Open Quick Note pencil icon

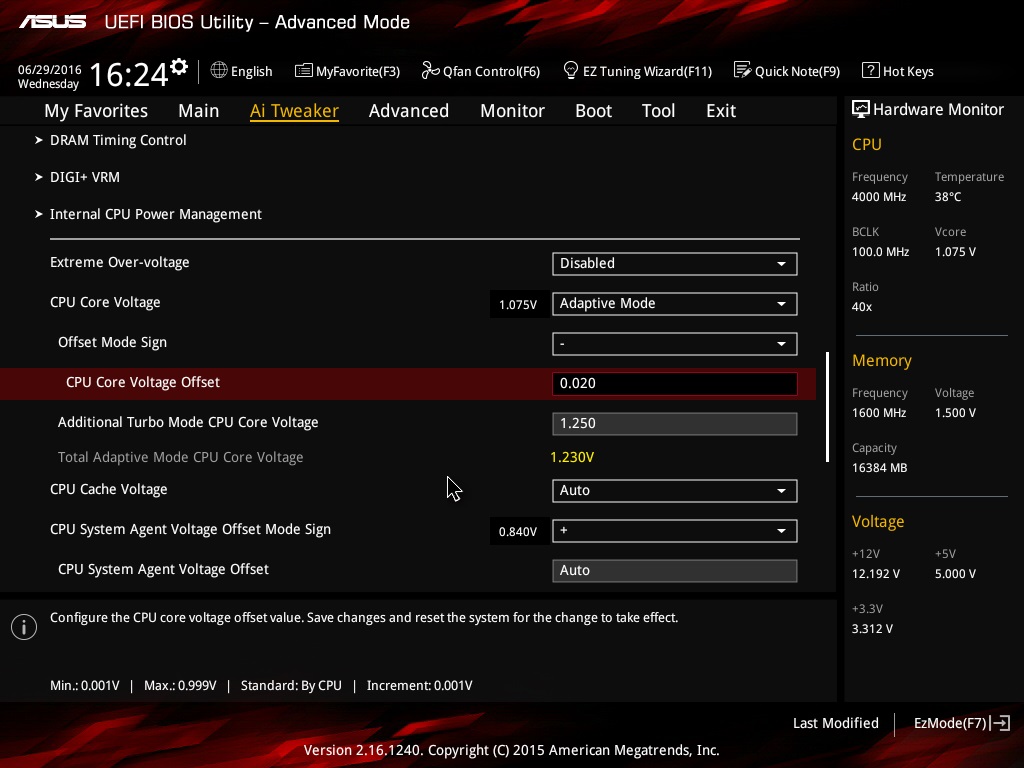(x=743, y=71)
